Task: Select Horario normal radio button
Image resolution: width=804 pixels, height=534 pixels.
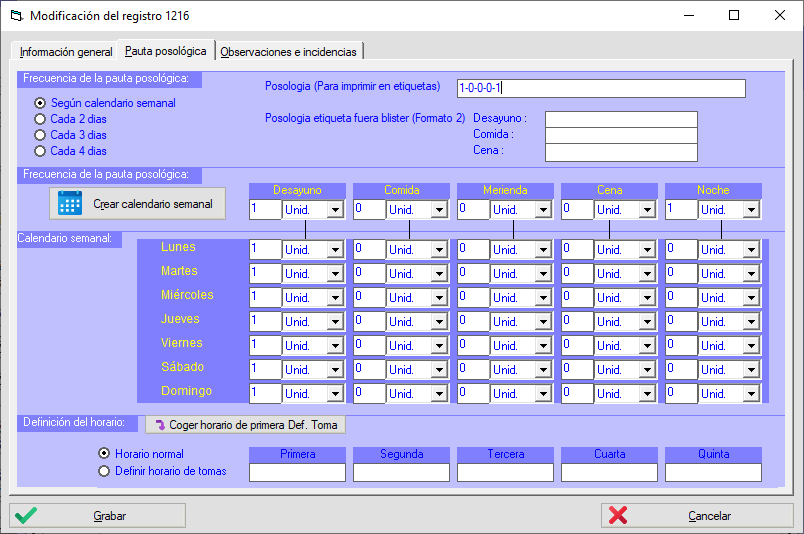Action: click(104, 454)
